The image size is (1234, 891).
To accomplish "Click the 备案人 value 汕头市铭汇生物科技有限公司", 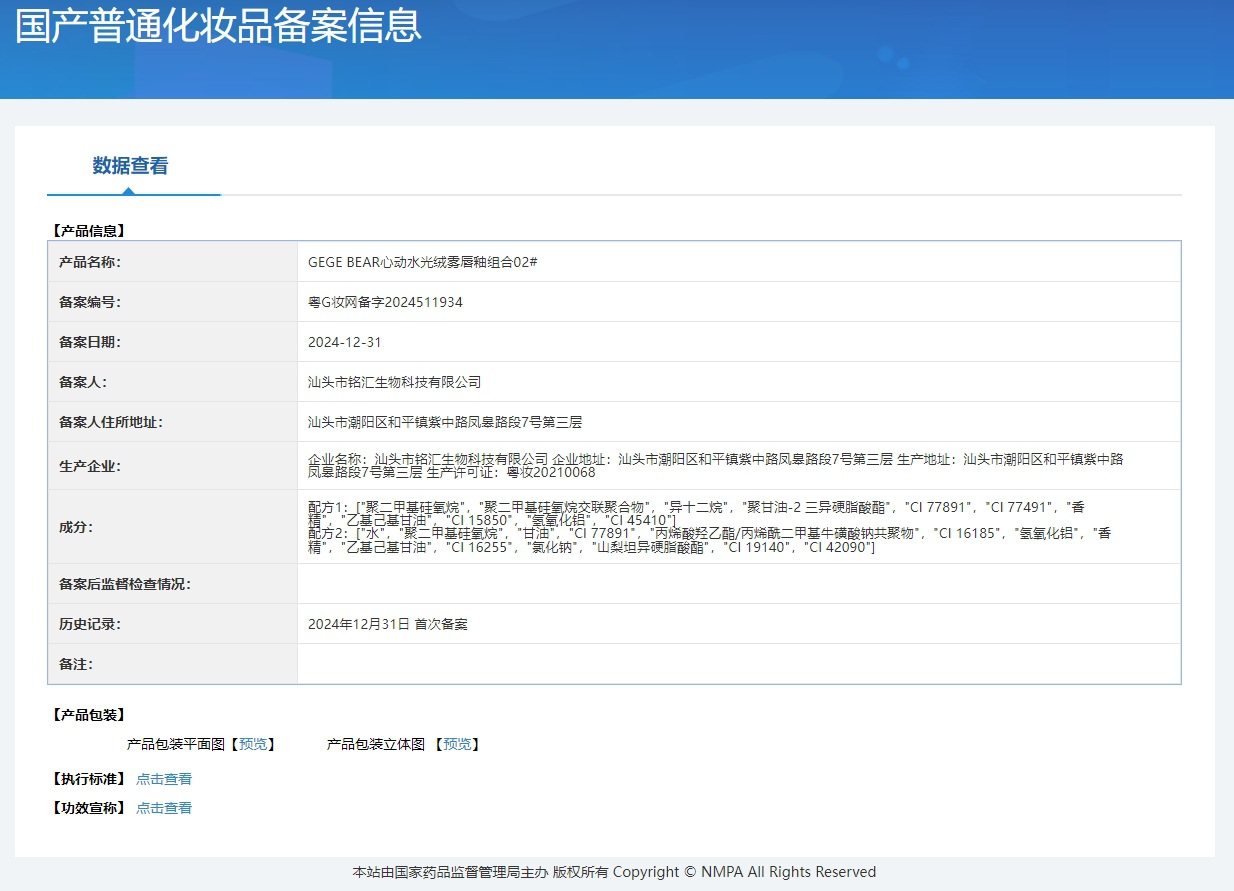I will tap(395, 382).
